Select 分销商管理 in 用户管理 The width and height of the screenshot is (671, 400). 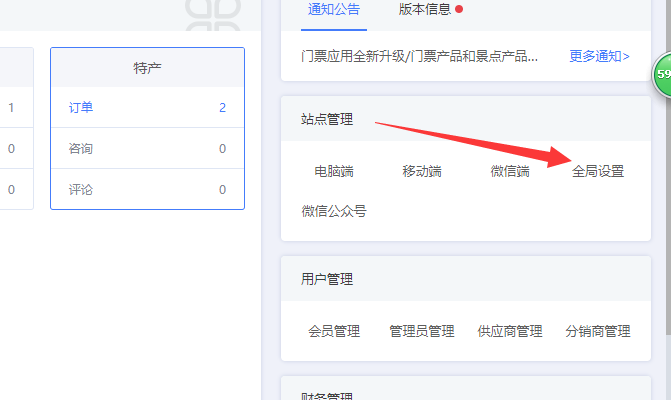[598, 331]
